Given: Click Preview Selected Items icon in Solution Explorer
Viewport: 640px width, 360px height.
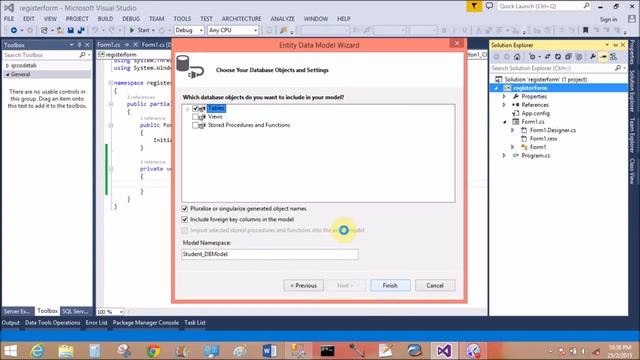Looking at the screenshot, I should click(603, 57).
